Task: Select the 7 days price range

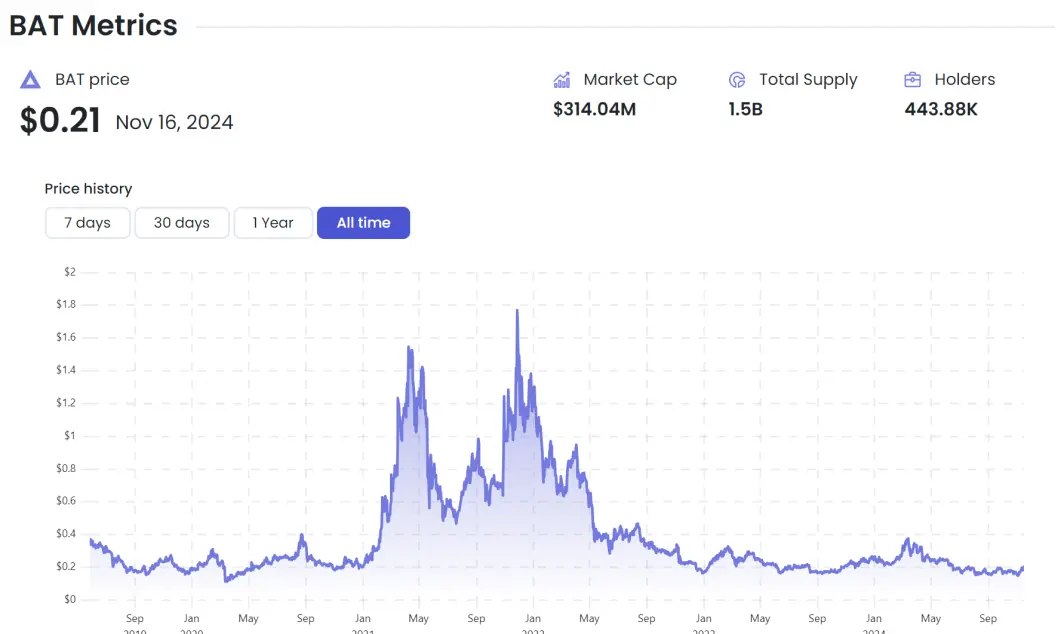Action: (x=88, y=223)
